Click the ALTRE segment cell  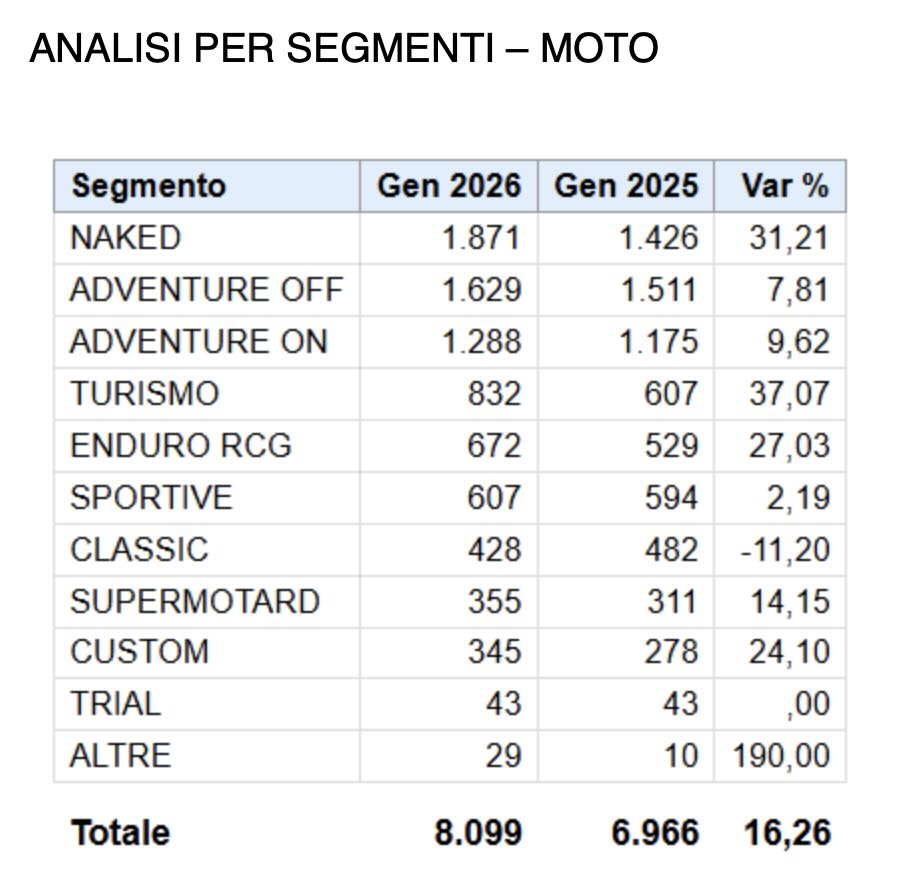pyautogui.click(x=120, y=756)
